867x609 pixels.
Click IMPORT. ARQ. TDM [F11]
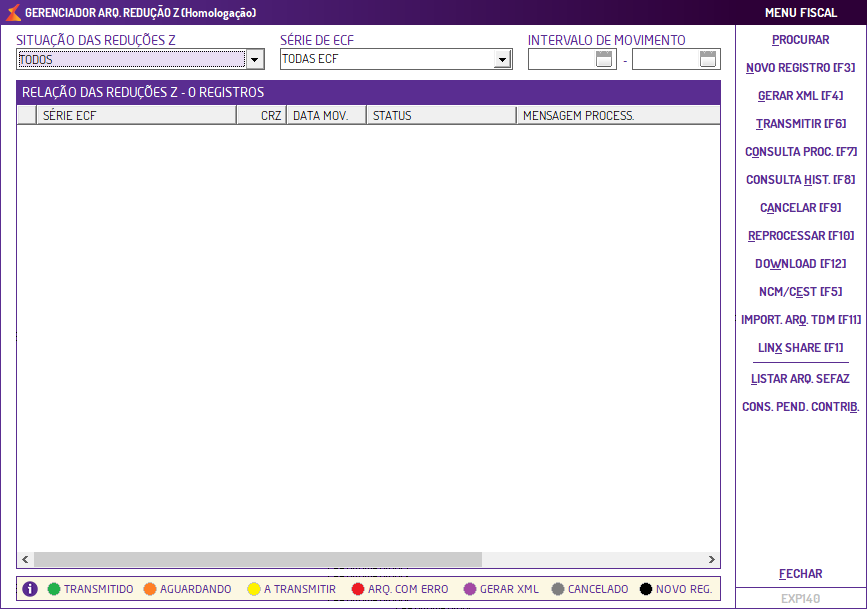801,320
